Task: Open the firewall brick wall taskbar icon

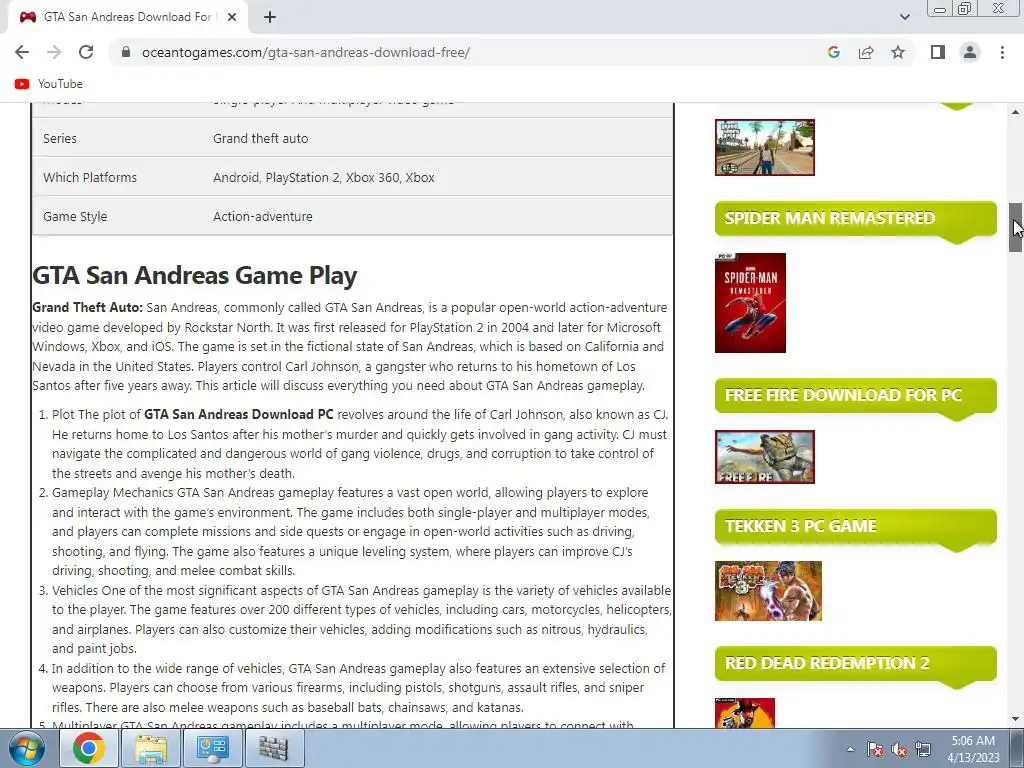Action: click(x=274, y=748)
